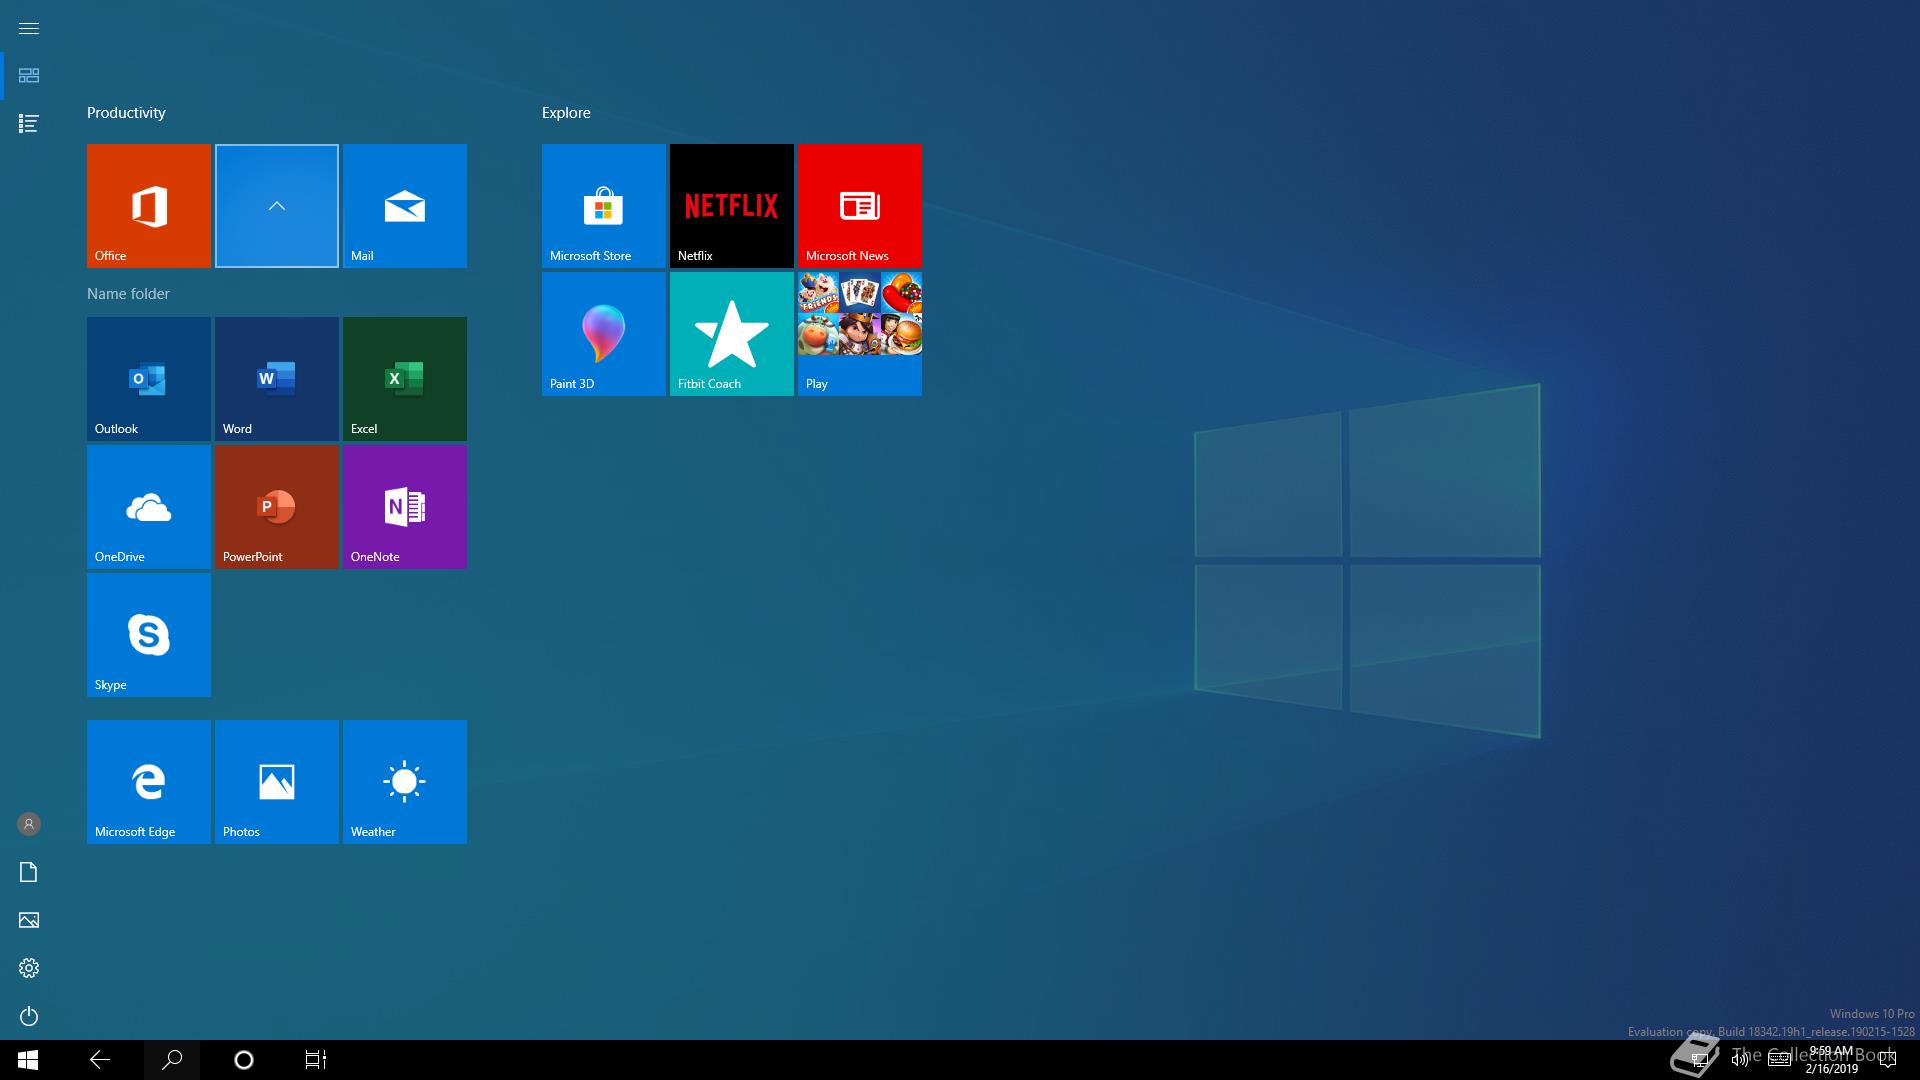Screen dimensions: 1920x1080
Task: Launch Outlook from the folder
Action: point(149,379)
